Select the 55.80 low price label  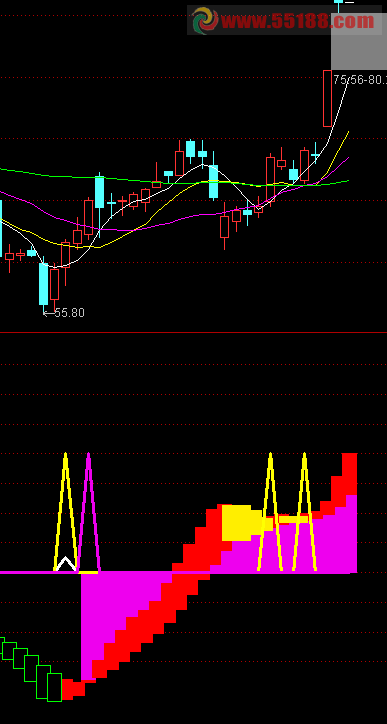[x=69, y=313]
